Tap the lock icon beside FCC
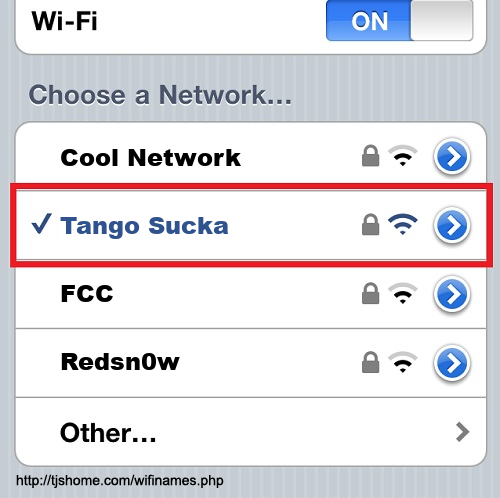 point(370,294)
